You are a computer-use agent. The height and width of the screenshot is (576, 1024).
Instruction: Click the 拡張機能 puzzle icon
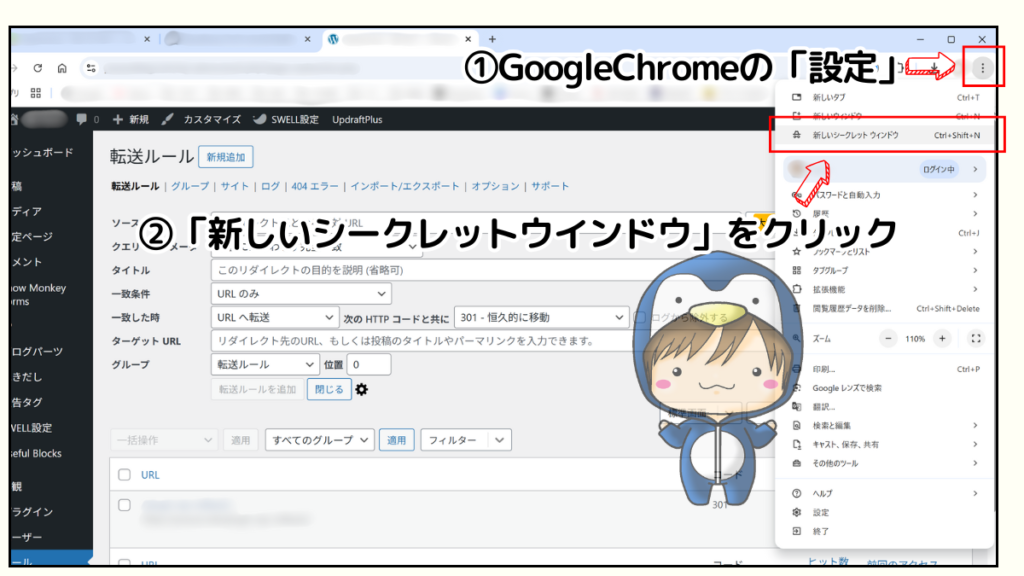click(x=797, y=289)
